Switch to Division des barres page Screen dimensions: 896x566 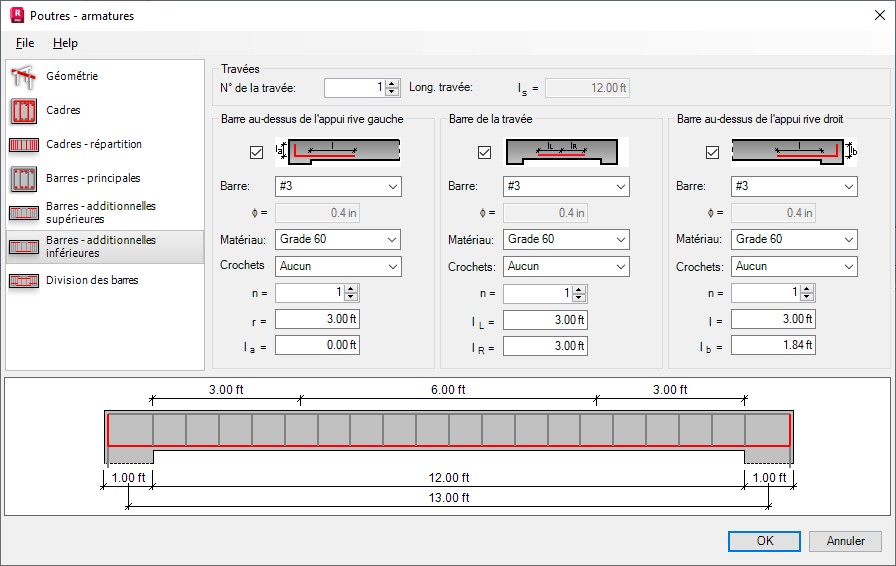(x=92, y=280)
